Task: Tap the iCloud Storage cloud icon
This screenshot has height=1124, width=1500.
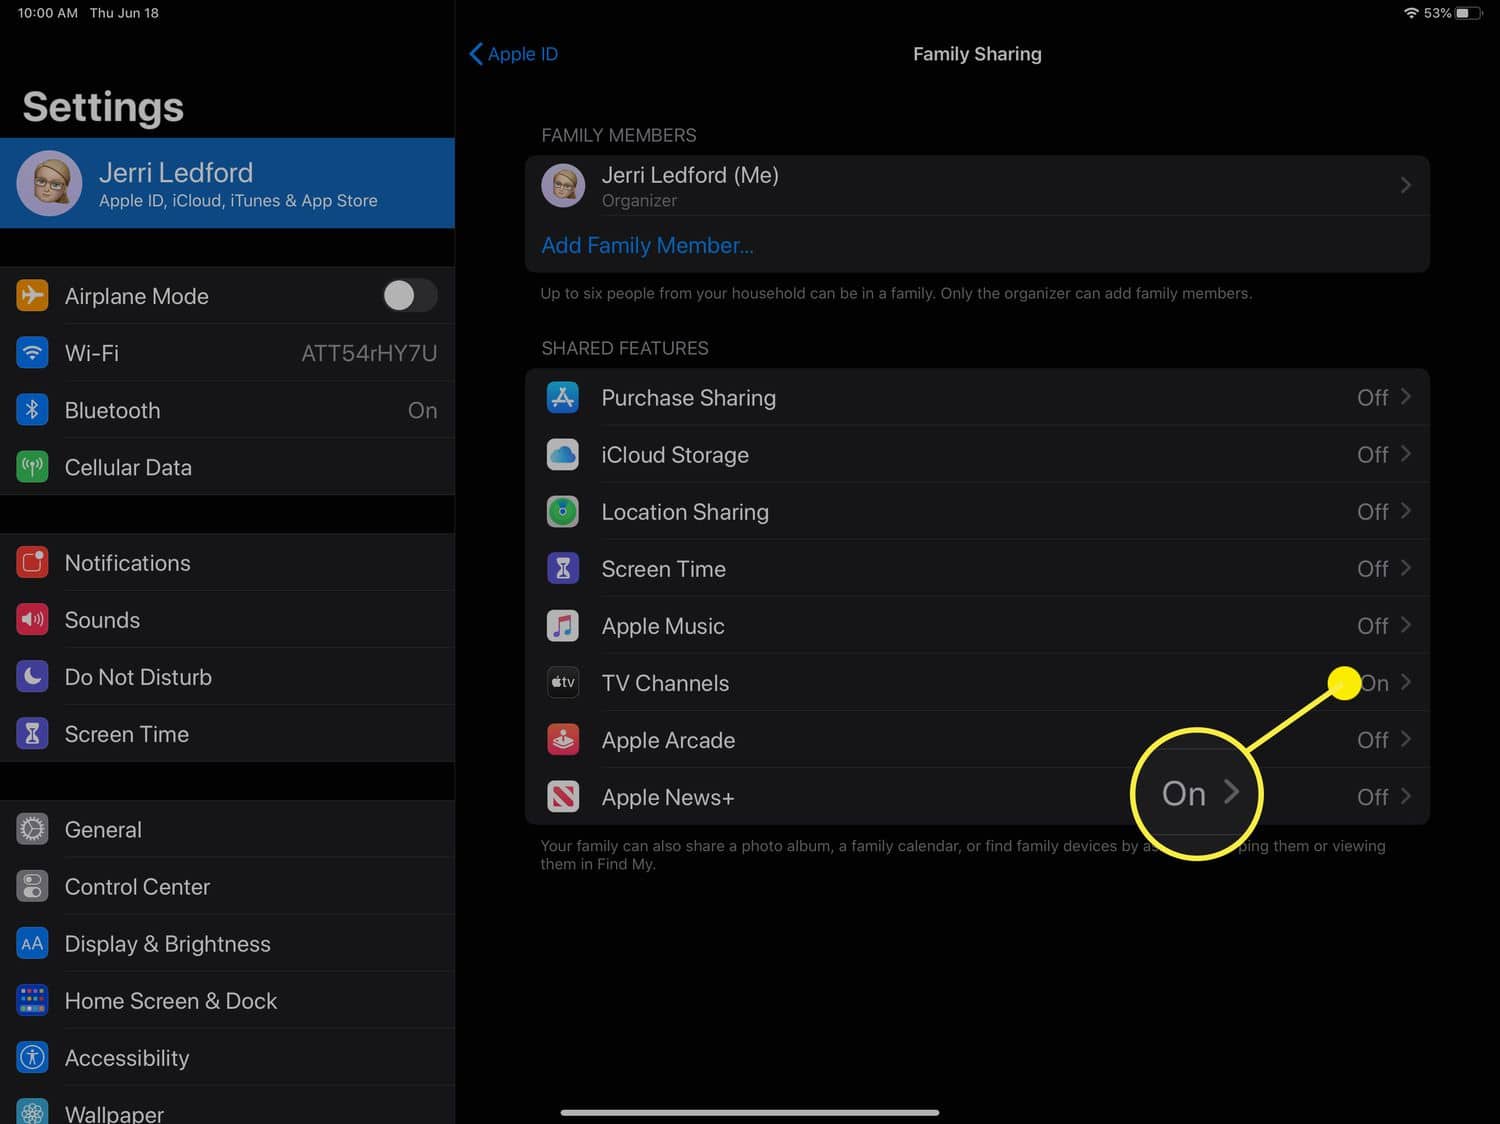Action: pyautogui.click(x=563, y=455)
